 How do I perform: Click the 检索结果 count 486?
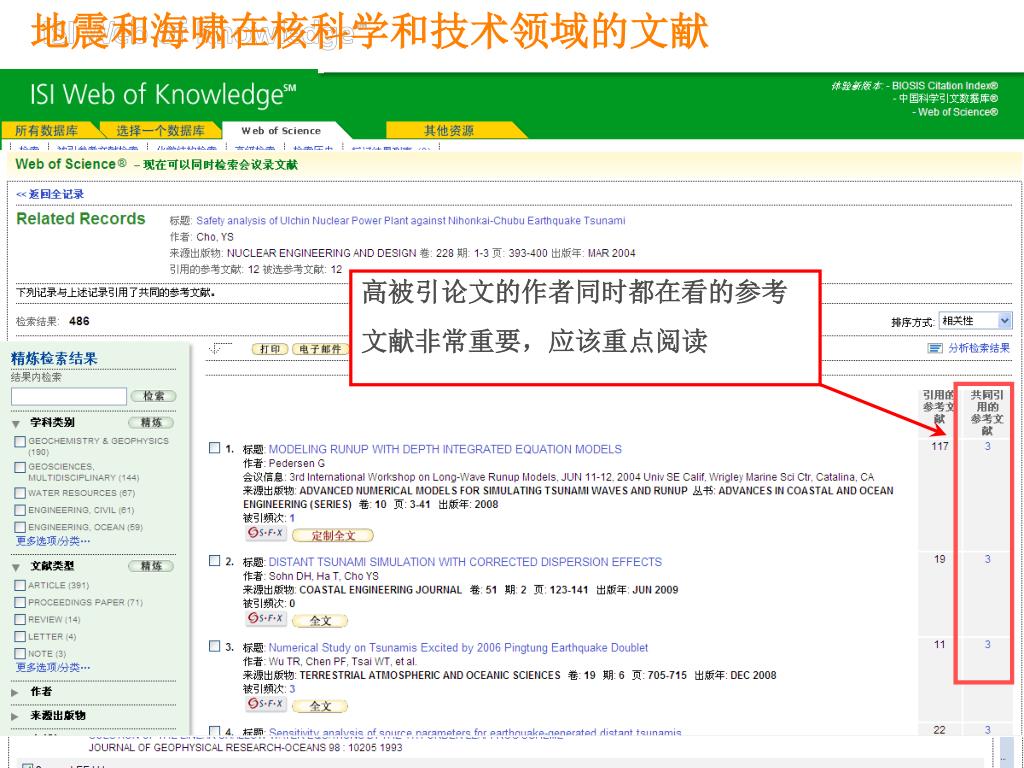coord(79,321)
